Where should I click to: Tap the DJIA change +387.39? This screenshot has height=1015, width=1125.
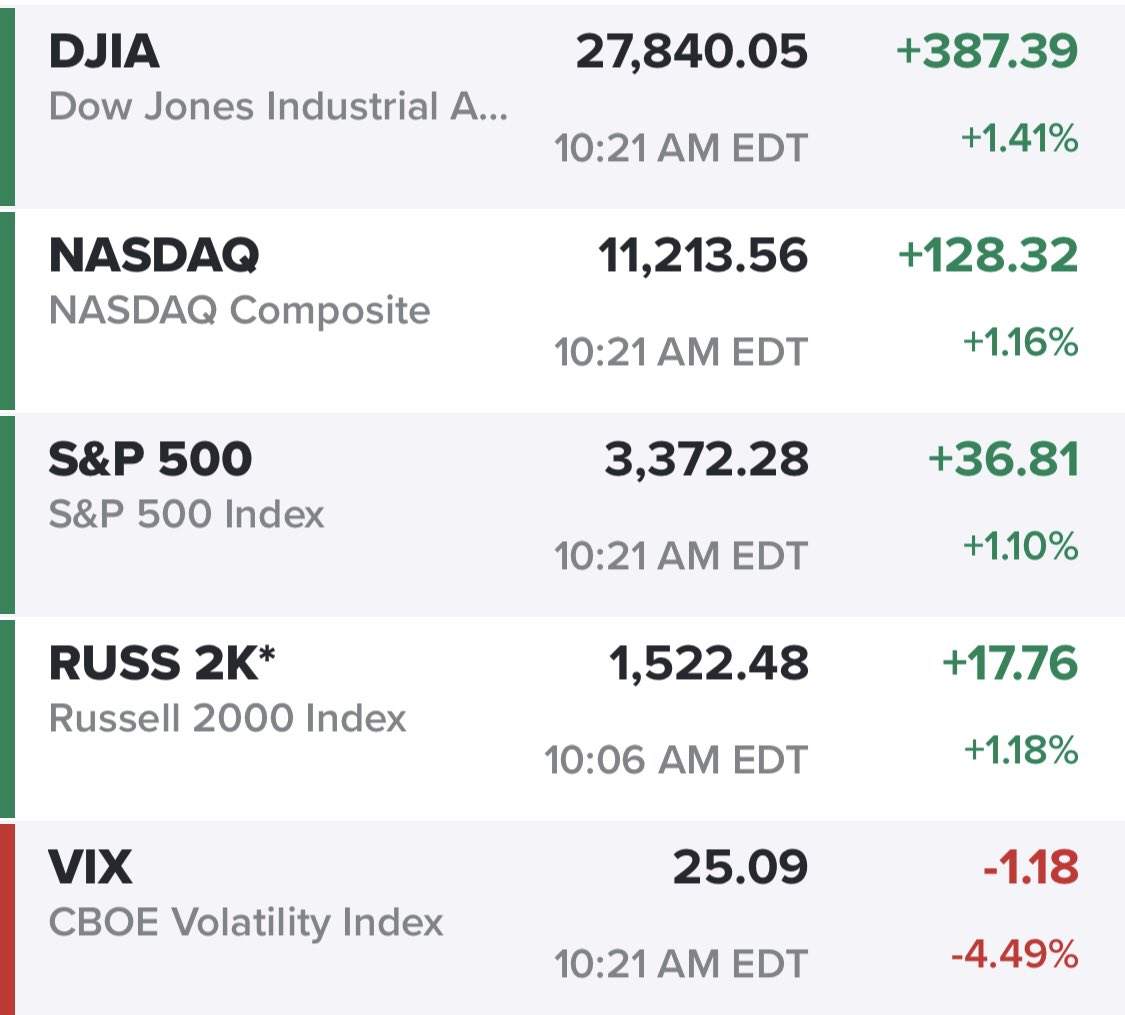pyautogui.click(x=987, y=52)
